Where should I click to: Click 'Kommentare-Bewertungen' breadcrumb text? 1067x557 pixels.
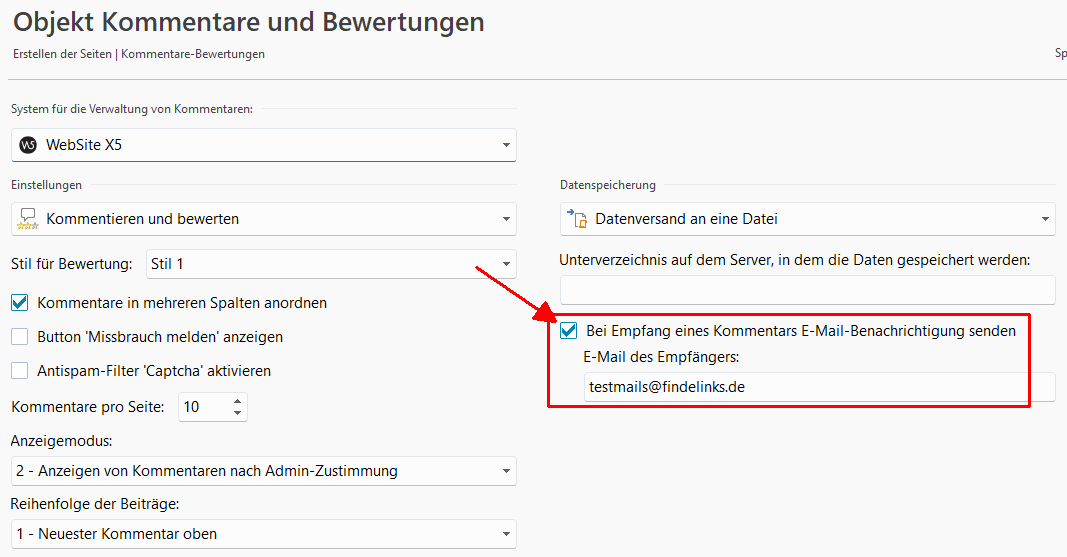coord(193,54)
